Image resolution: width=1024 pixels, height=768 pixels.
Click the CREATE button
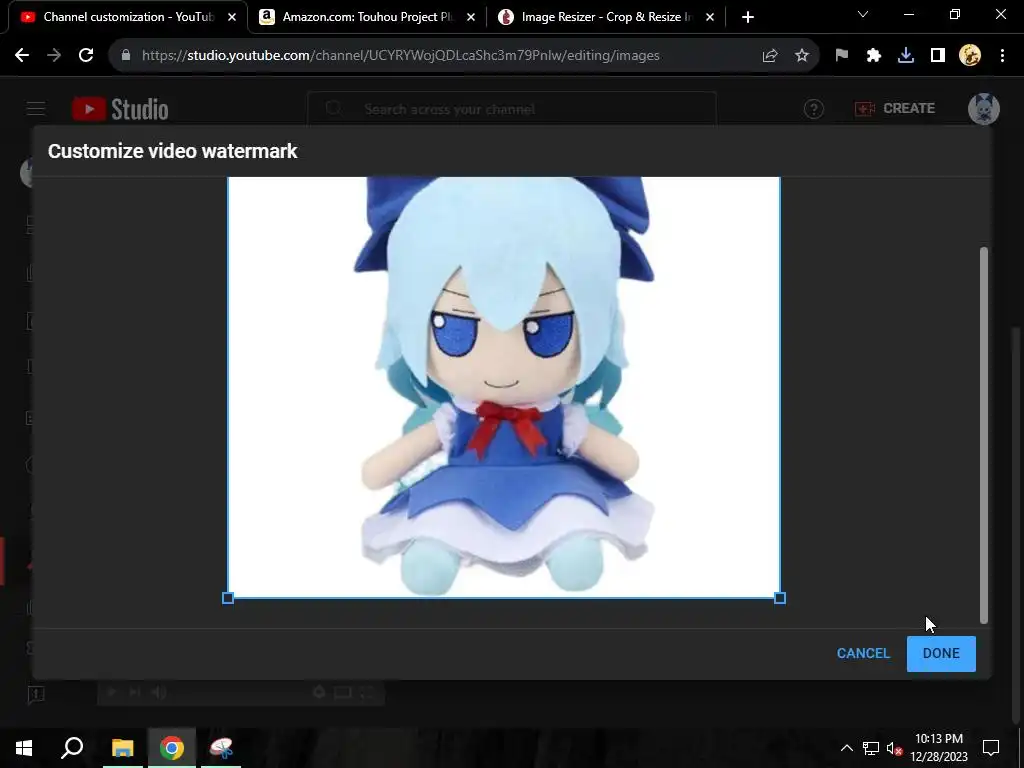[895, 108]
